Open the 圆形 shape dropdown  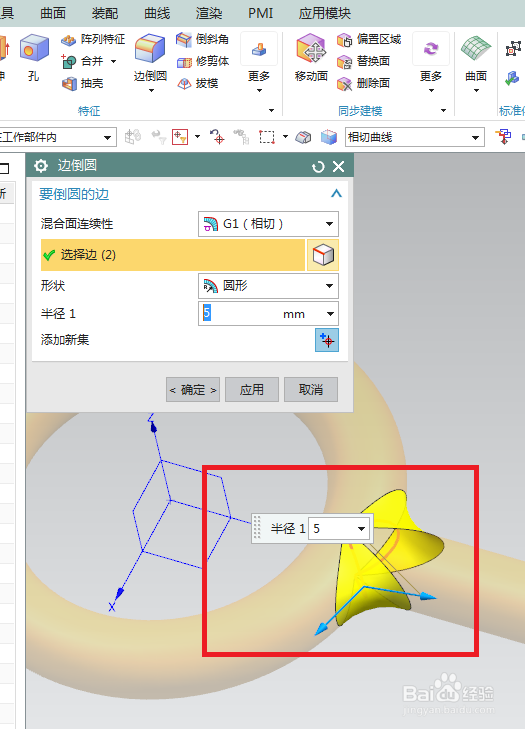(x=268, y=286)
